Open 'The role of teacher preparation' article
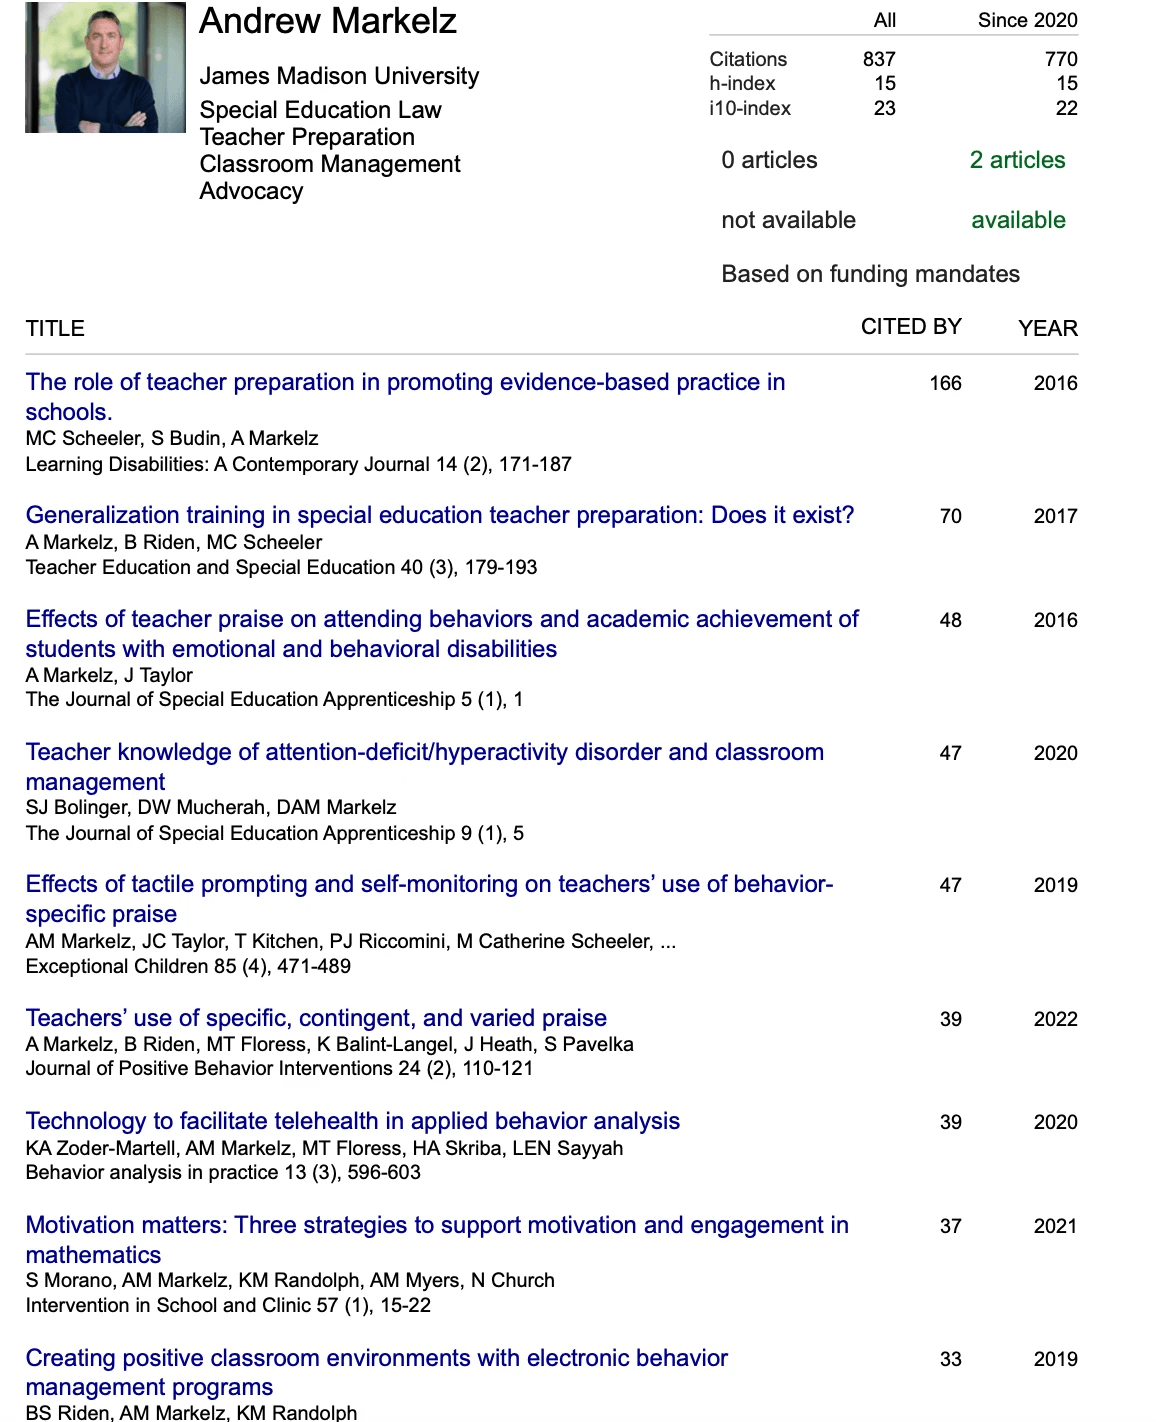Image resolution: width=1156 pixels, height=1422 pixels. coord(405,383)
